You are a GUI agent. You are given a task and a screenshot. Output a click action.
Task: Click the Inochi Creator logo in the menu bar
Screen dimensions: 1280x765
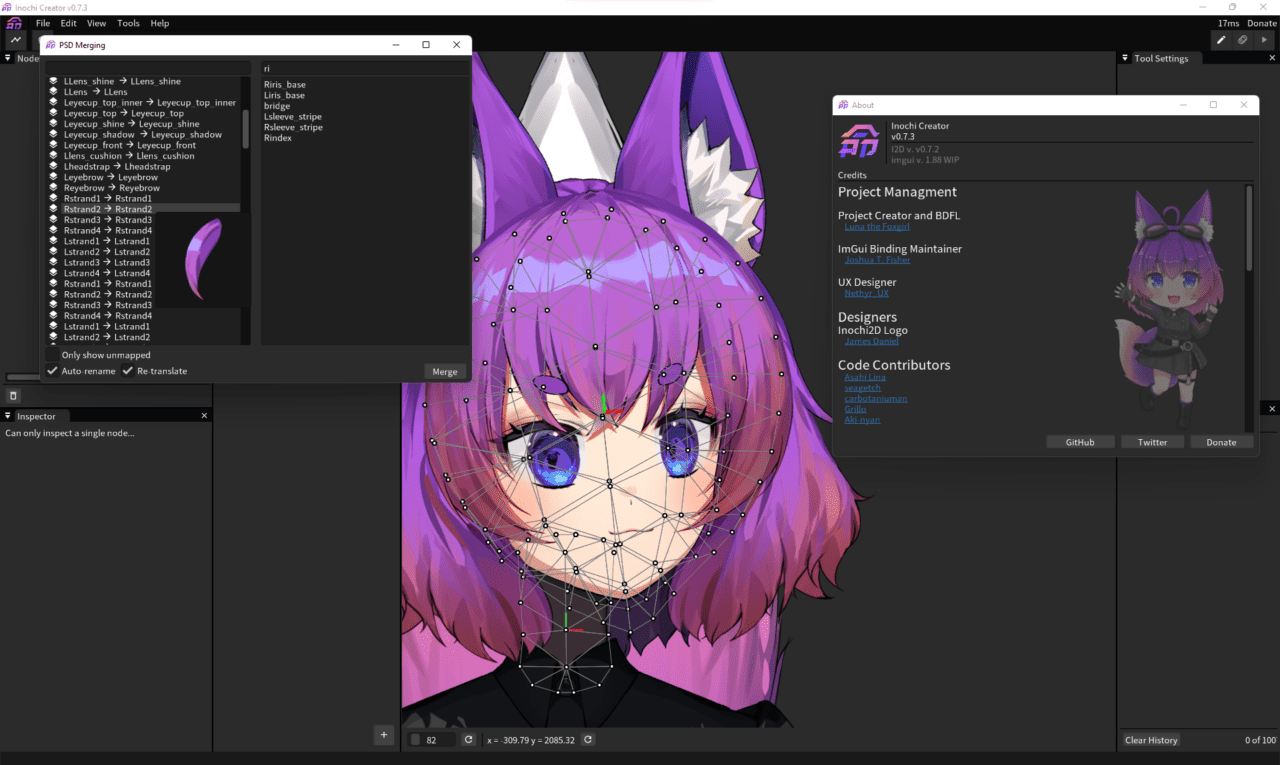[14, 23]
